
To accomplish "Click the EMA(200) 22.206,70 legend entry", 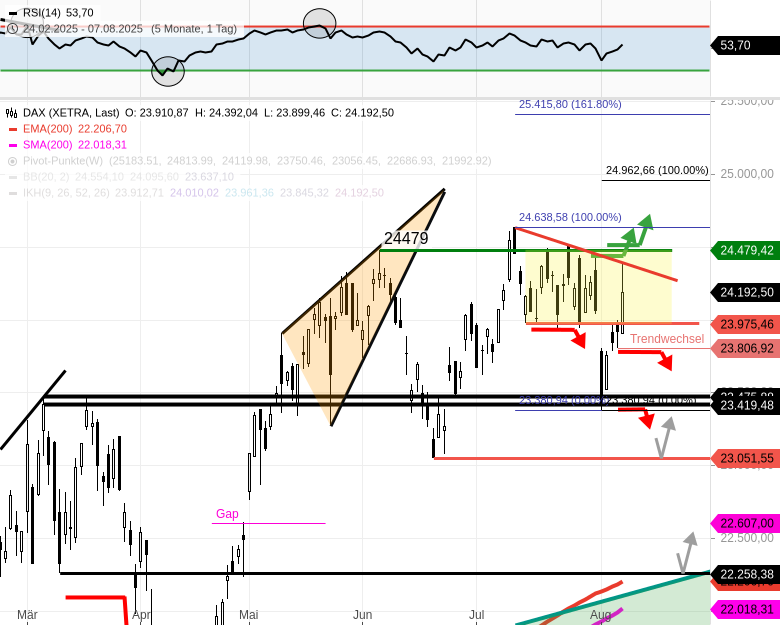I will pyautogui.click(x=75, y=129).
